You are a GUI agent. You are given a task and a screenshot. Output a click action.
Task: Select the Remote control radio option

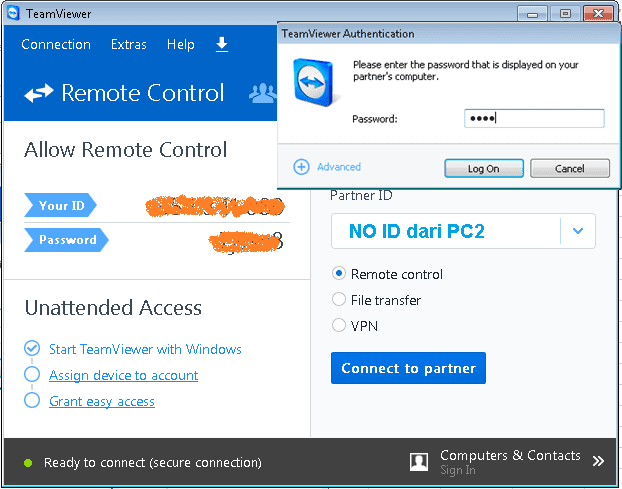[340, 274]
